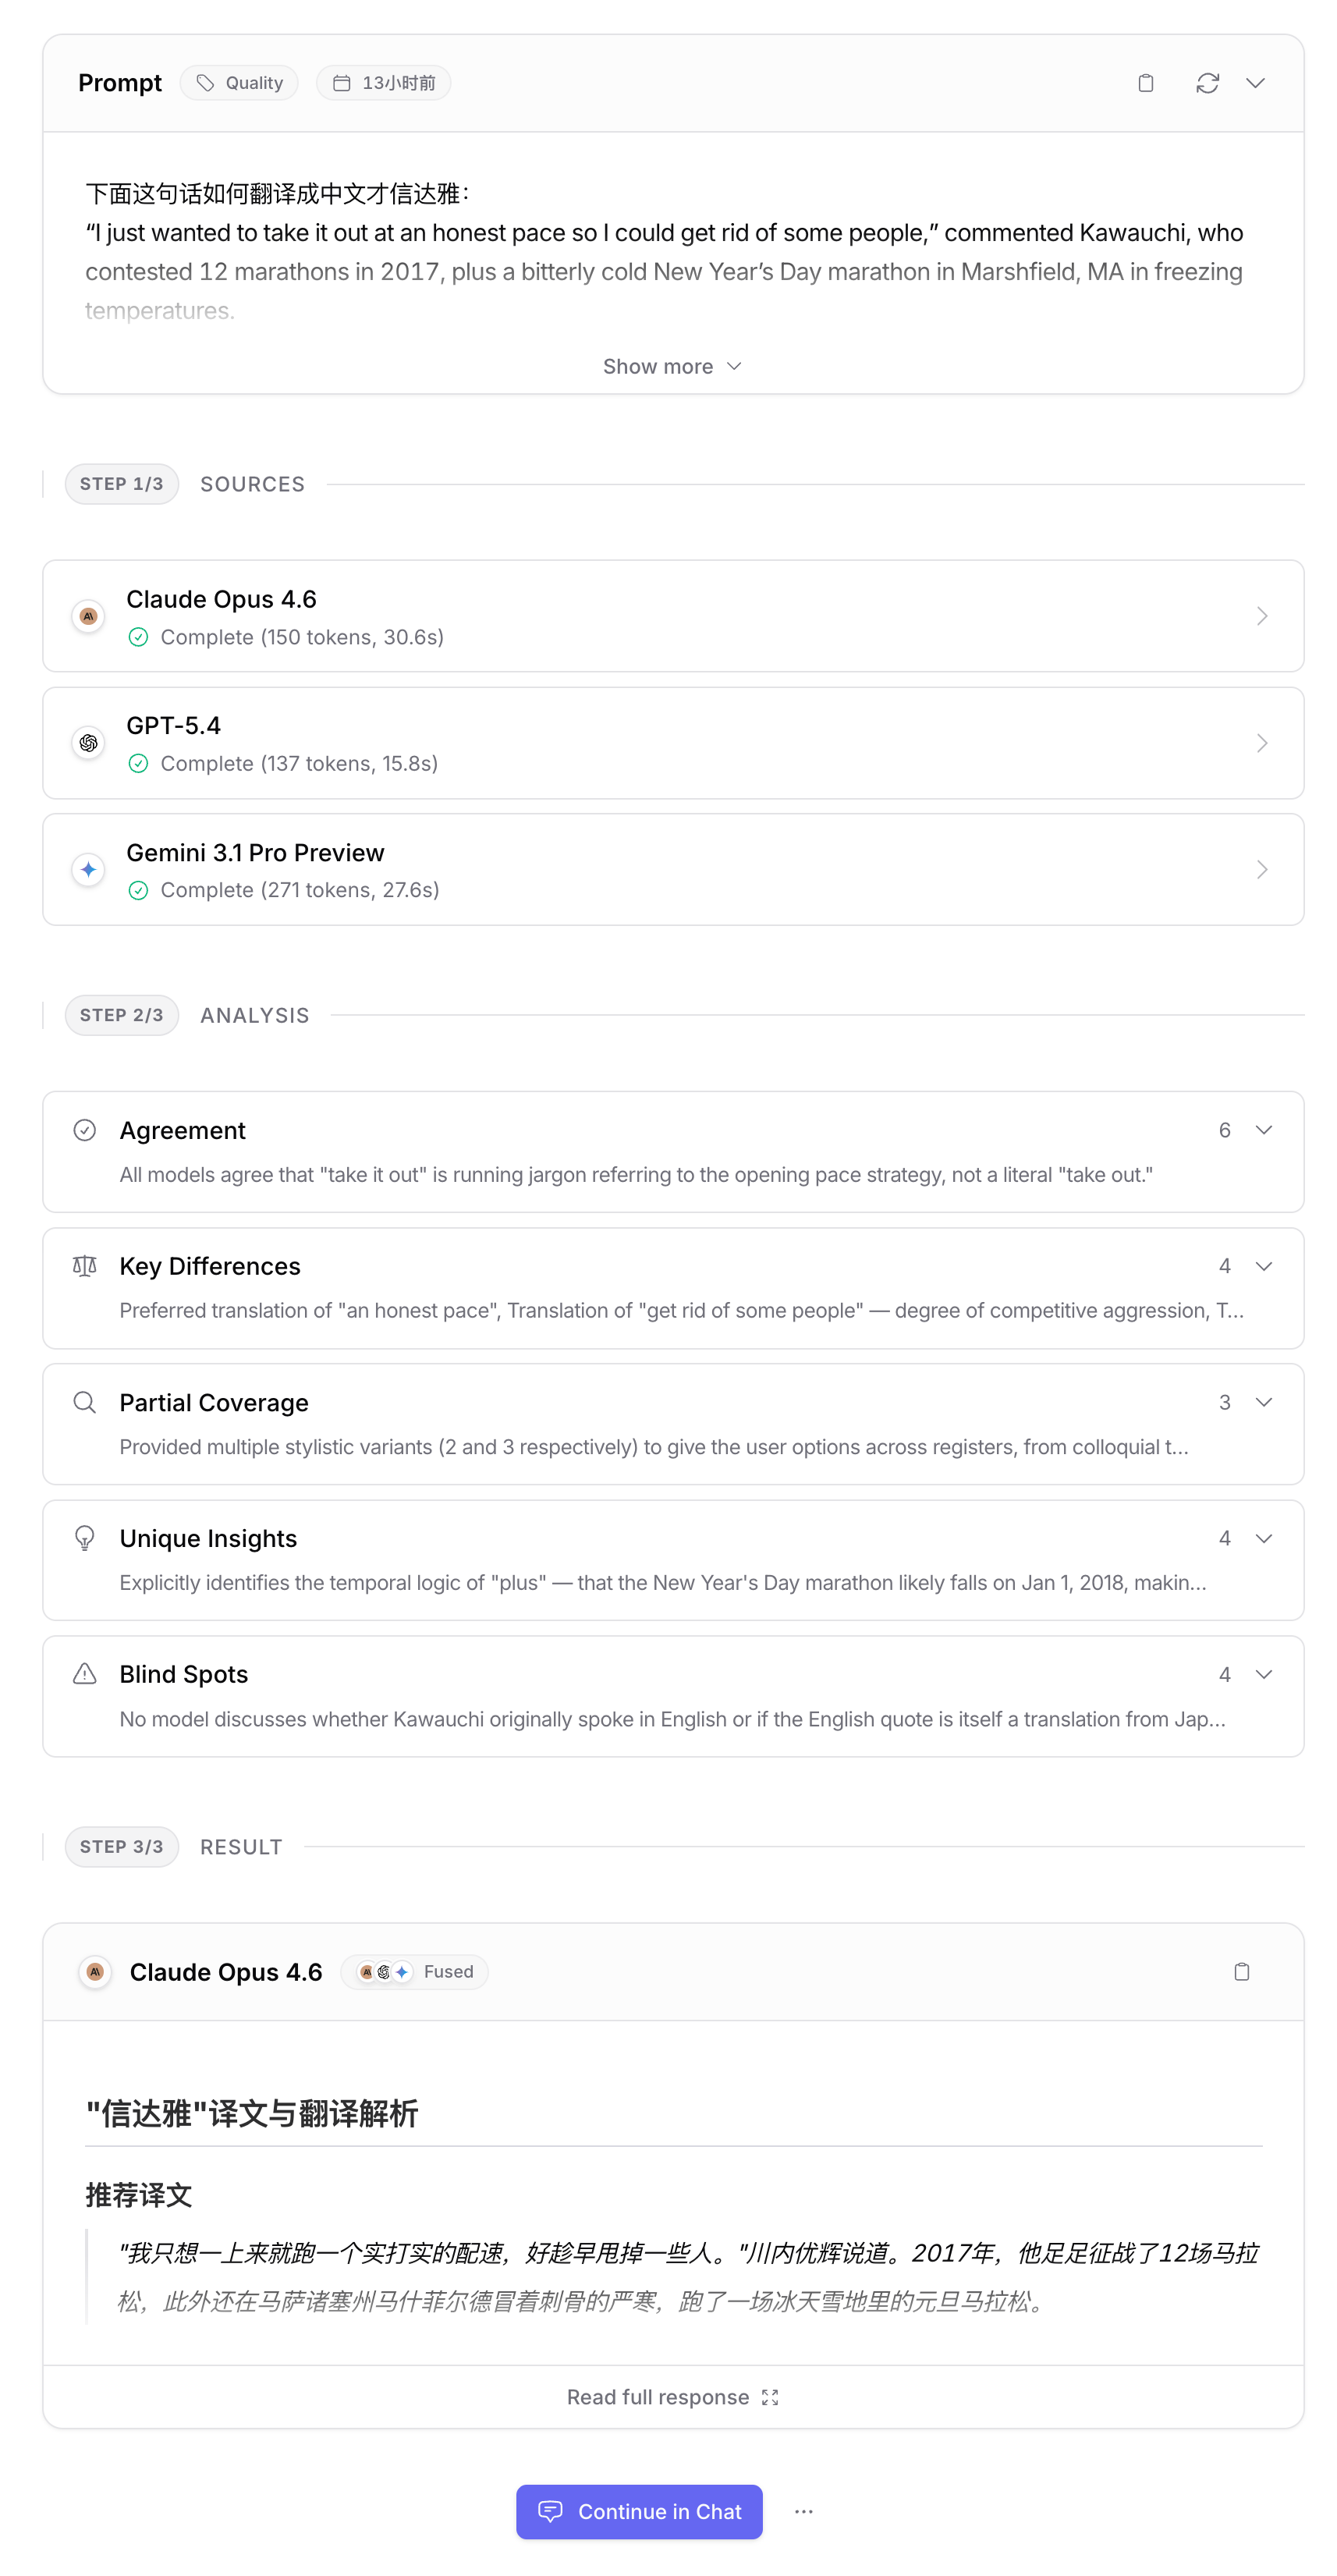The height and width of the screenshot is (2576, 1337).
Task: Expand the Unique Insights section
Action: click(x=1263, y=1538)
